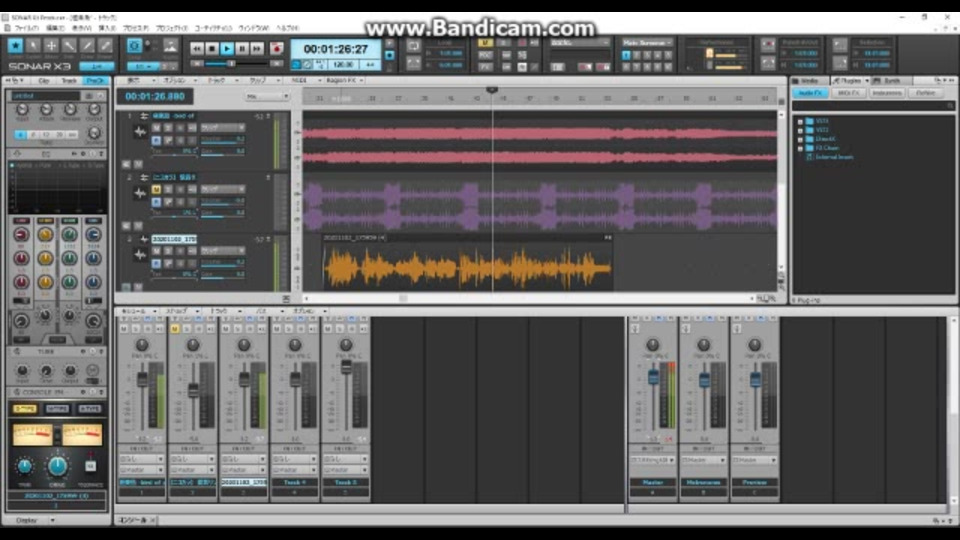Screen dimensions: 960x540
Task: Open the File menu in menu bar
Action: coord(26,28)
